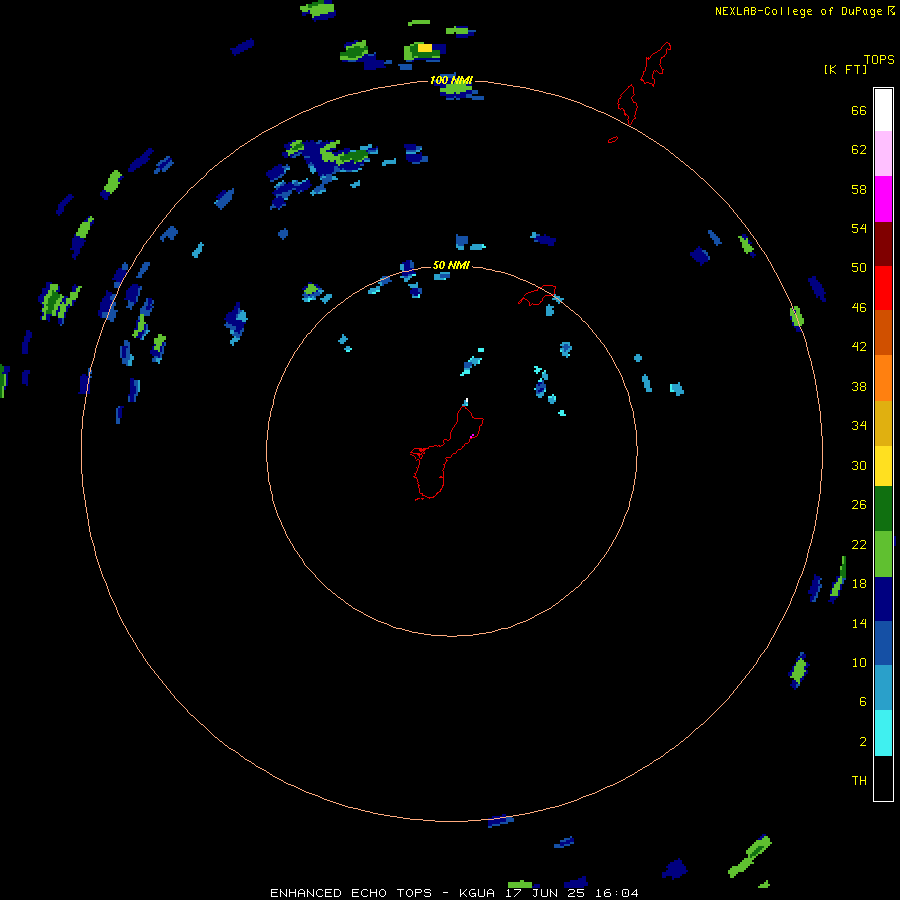Click the yellow legend swatch

tap(883, 465)
